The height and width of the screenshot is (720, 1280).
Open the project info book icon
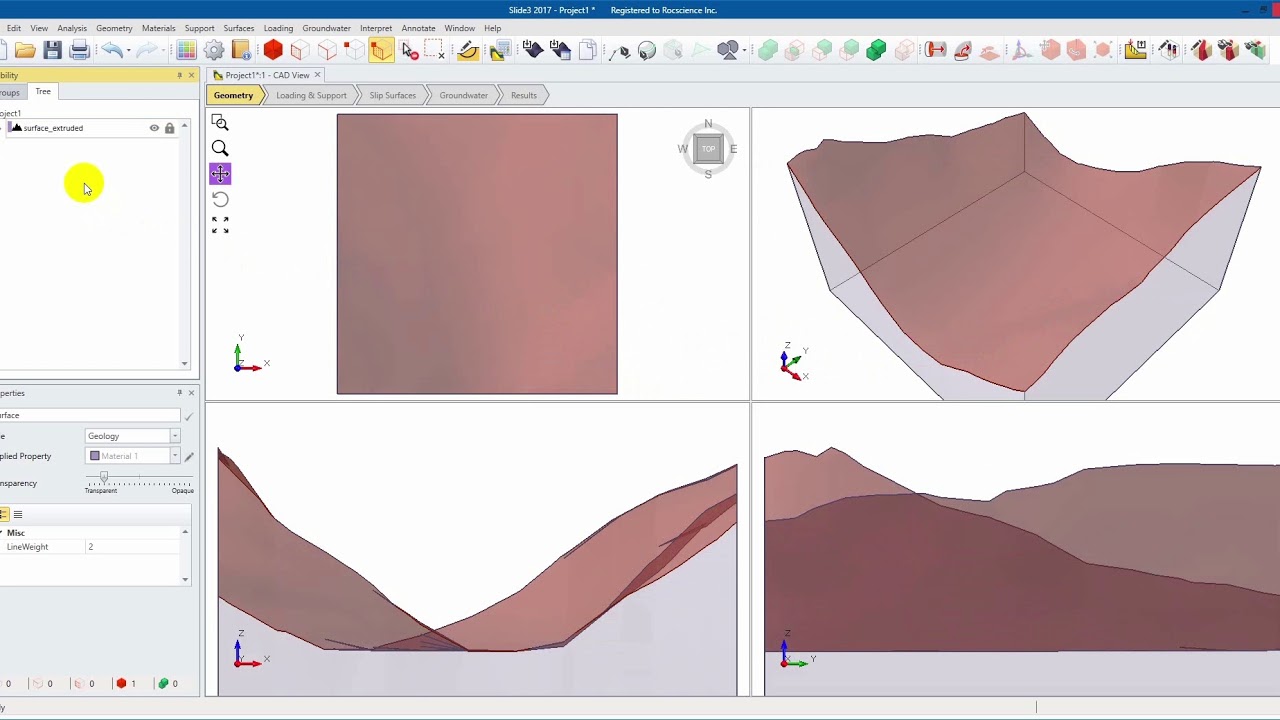(x=241, y=50)
